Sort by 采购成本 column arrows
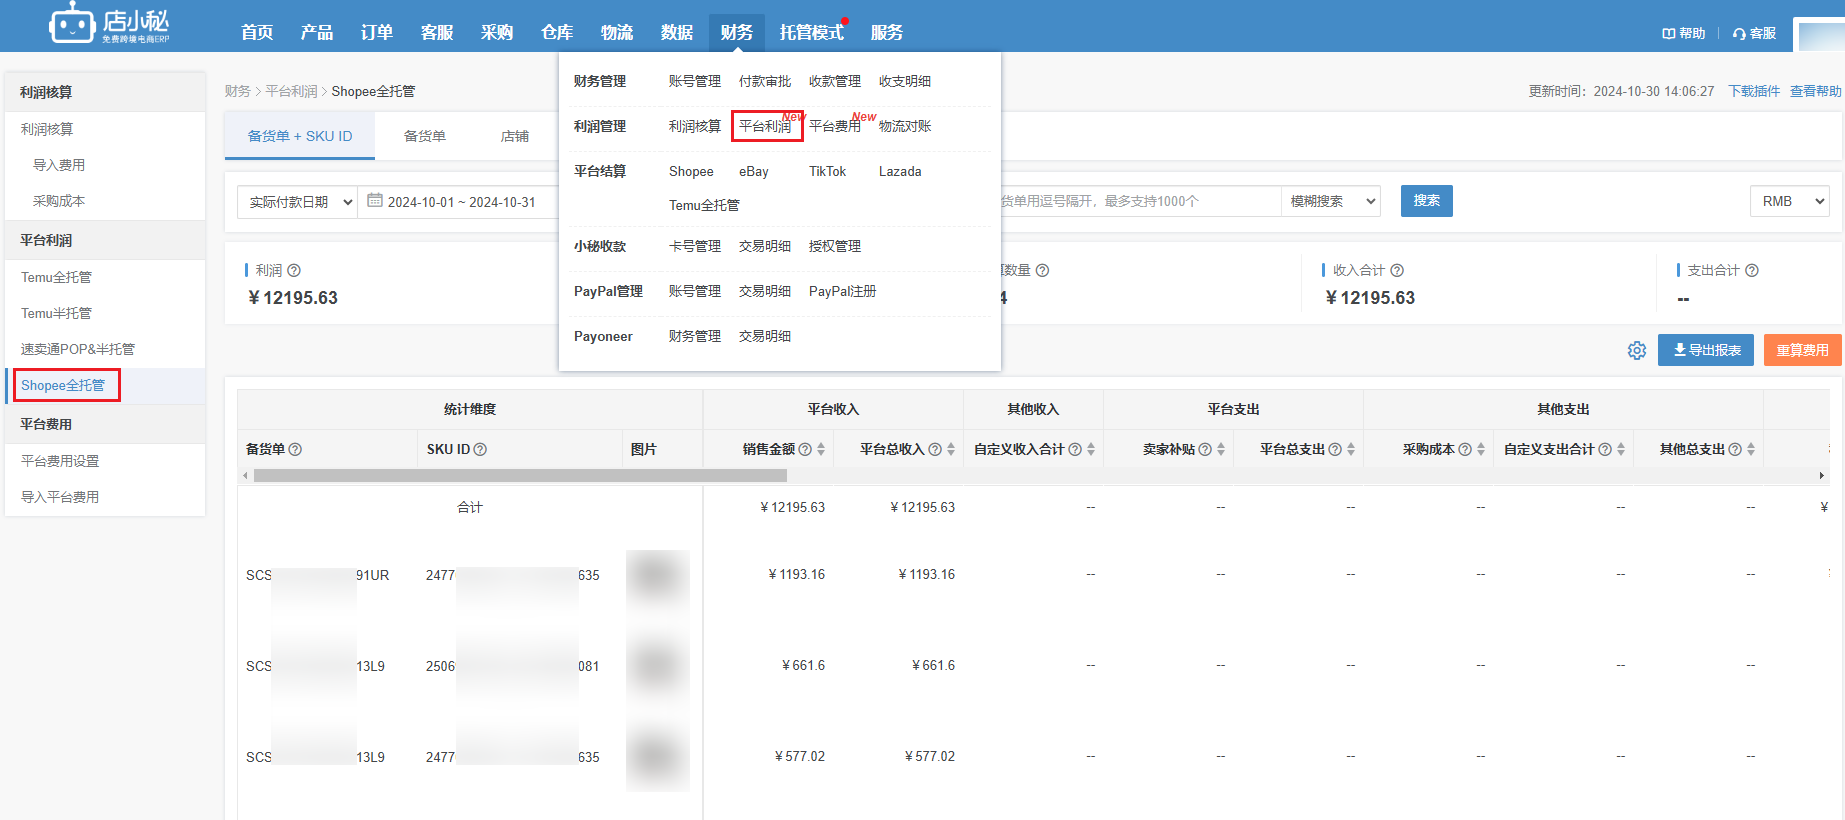1845x820 pixels. (x=1481, y=449)
